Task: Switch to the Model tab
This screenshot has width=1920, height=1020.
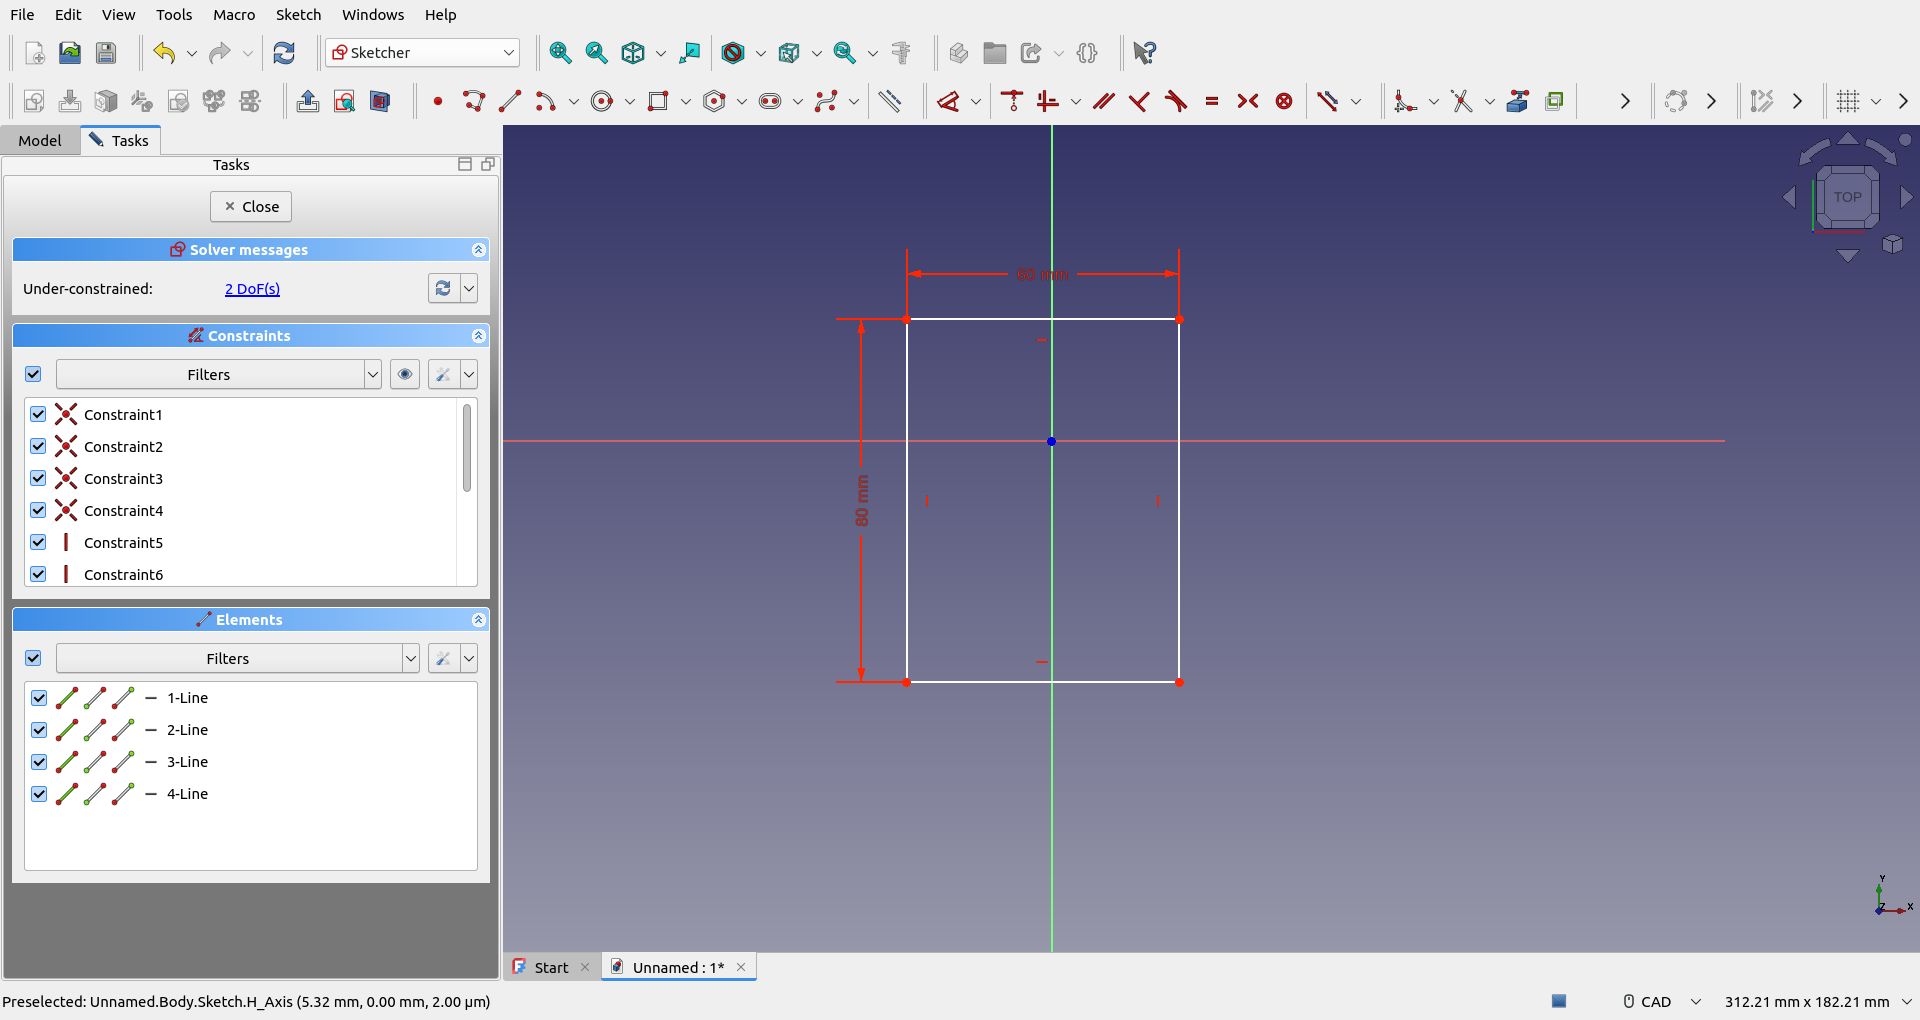Action: tap(40, 141)
